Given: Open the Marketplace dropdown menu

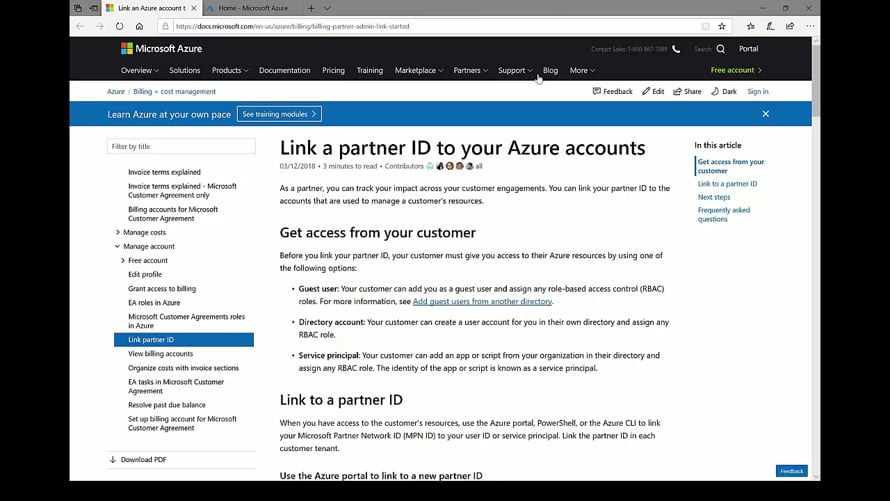Looking at the screenshot, I should (419, 70).
